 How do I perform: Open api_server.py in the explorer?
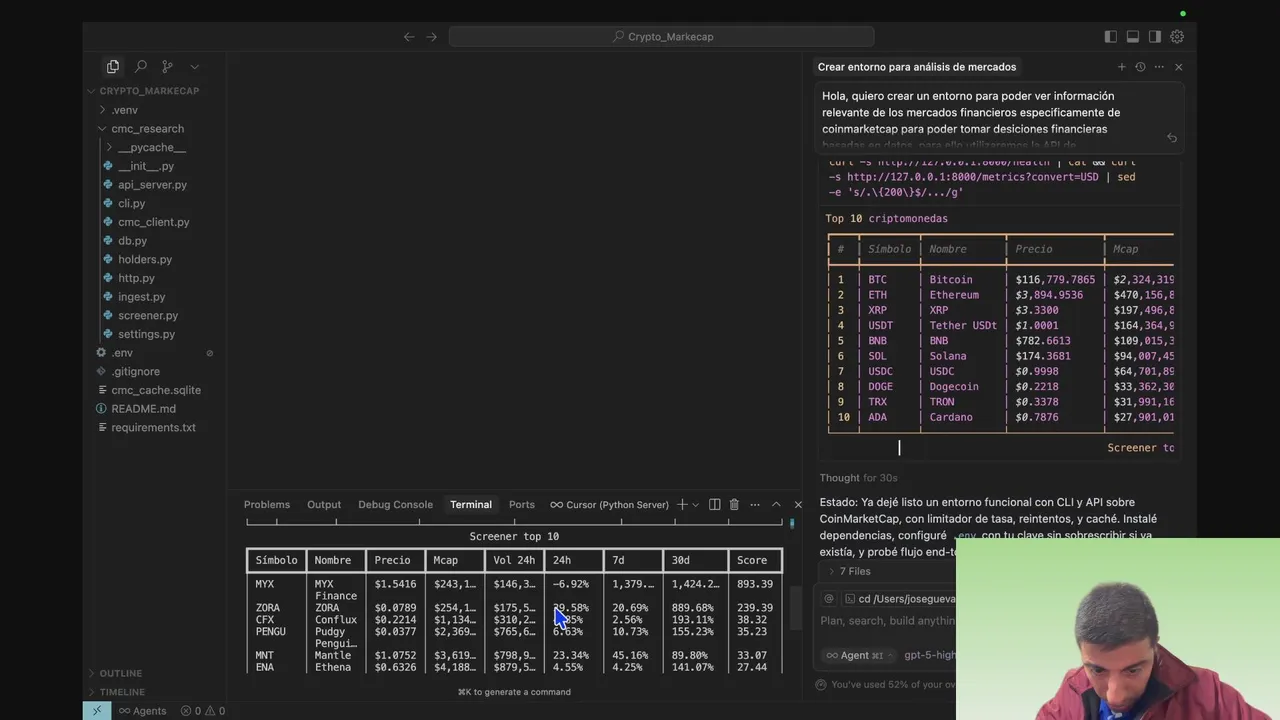pyautogui.click(x=152, y=185)
